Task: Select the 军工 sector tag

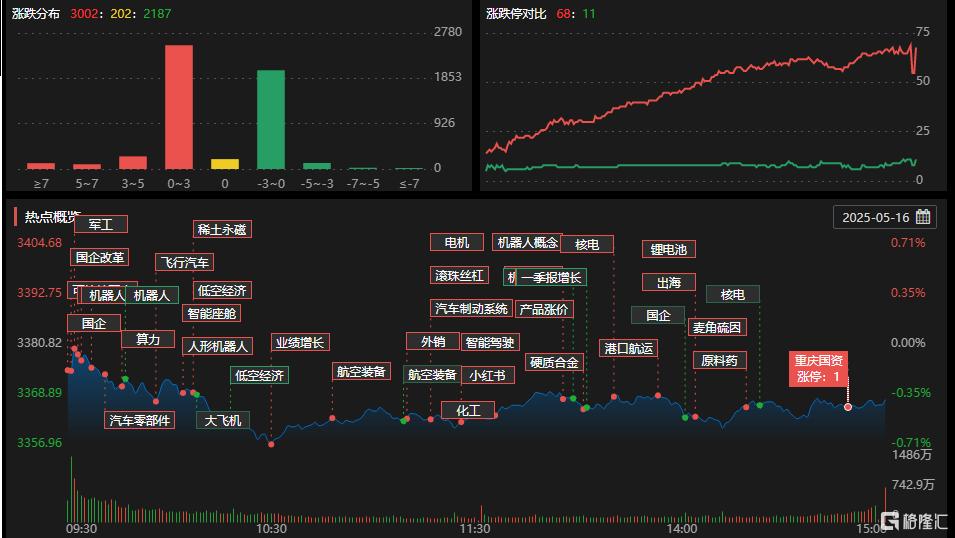Action: (101, 224)
